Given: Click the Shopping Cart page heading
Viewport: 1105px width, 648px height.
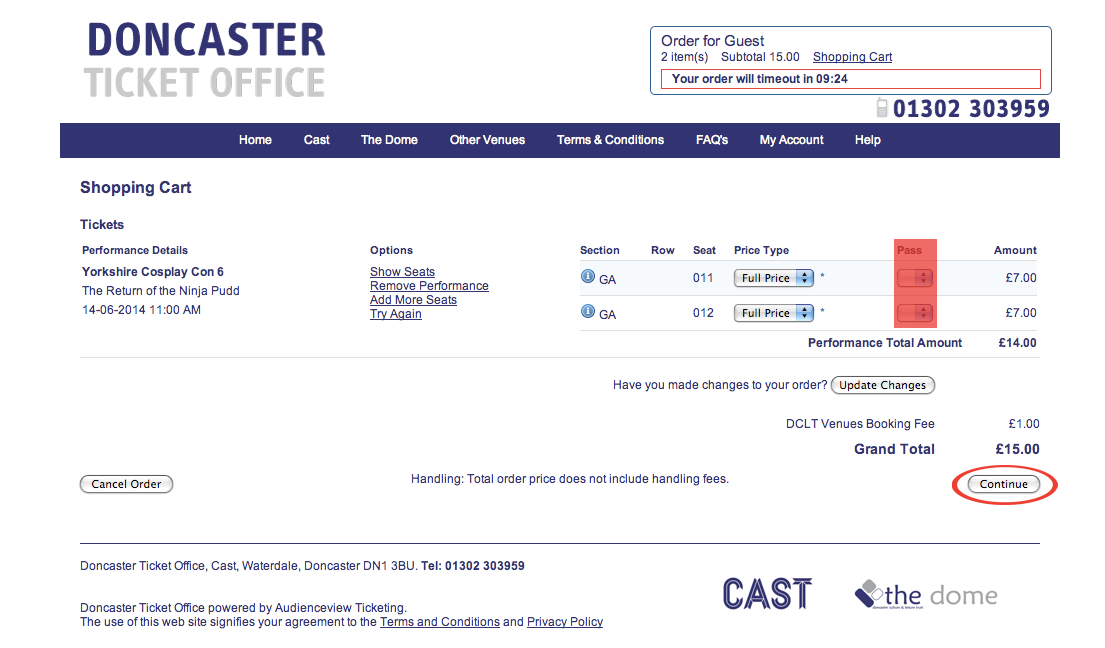Looking at the screenshot, I should (x=135, y=187).
